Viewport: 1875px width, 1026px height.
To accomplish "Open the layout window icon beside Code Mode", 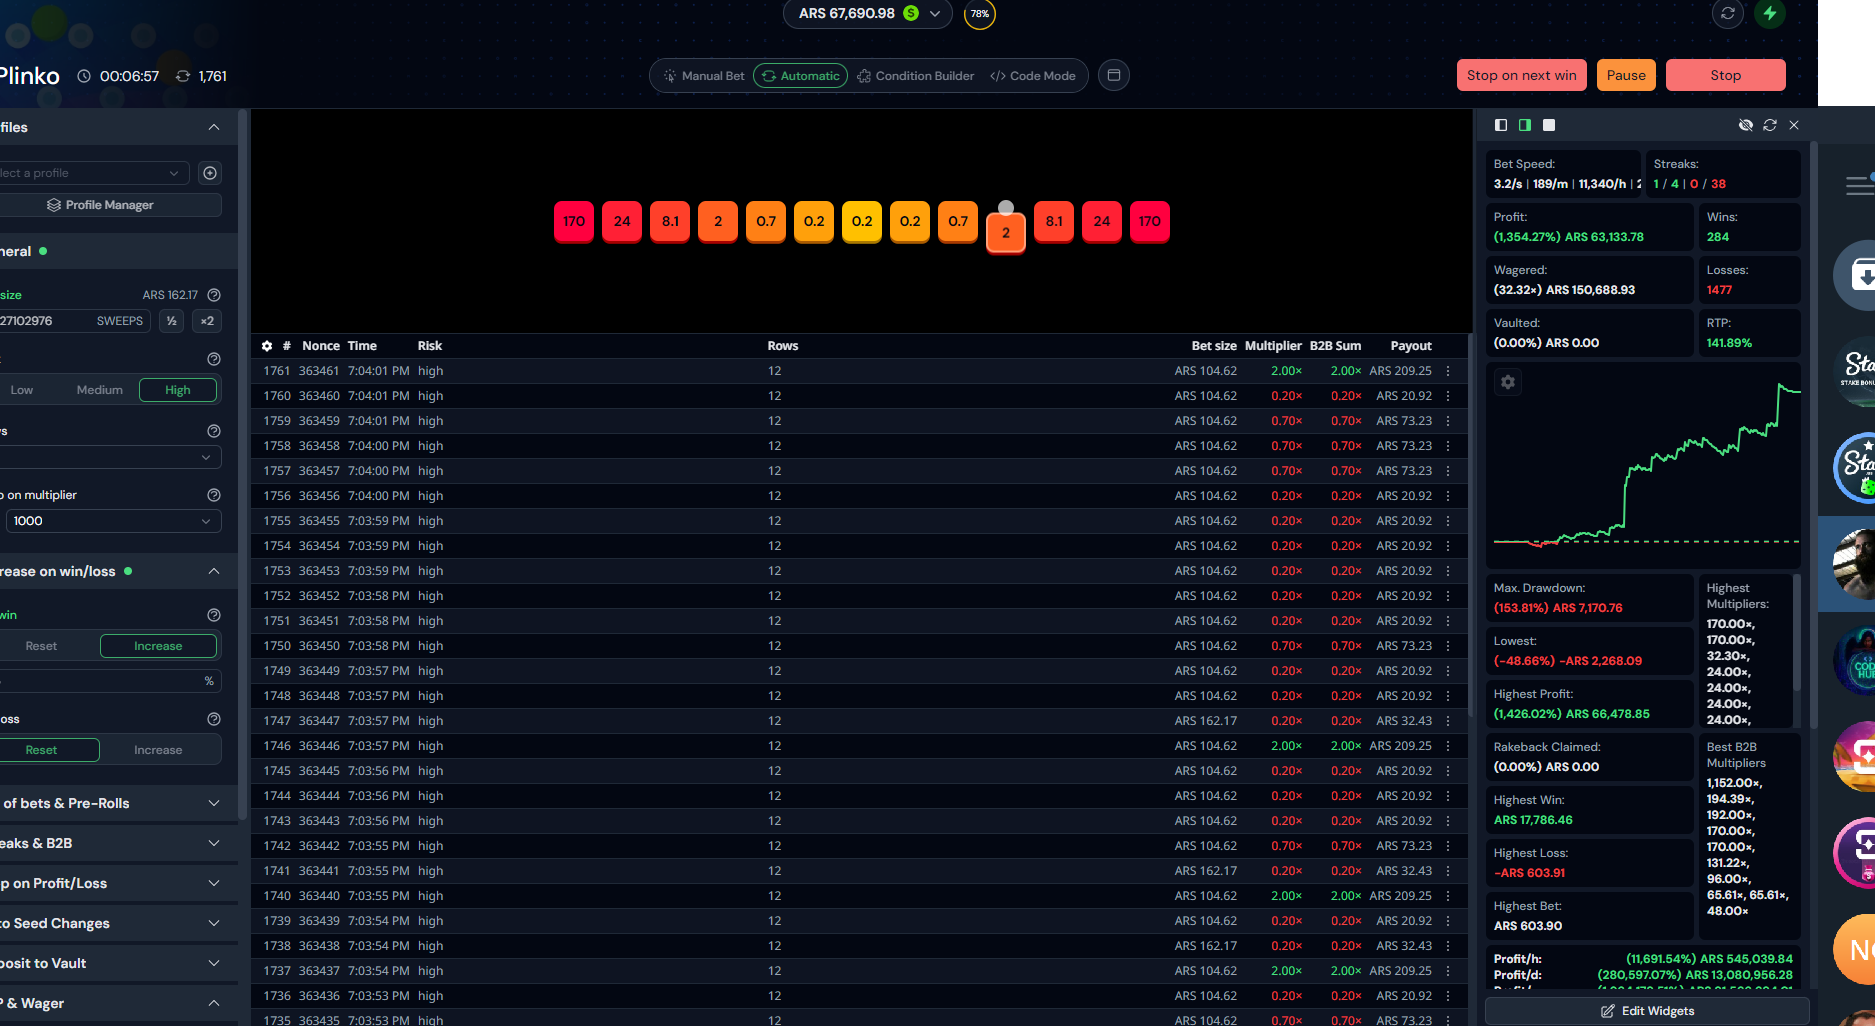I will pyautogui.click(x=1114, y=76).
